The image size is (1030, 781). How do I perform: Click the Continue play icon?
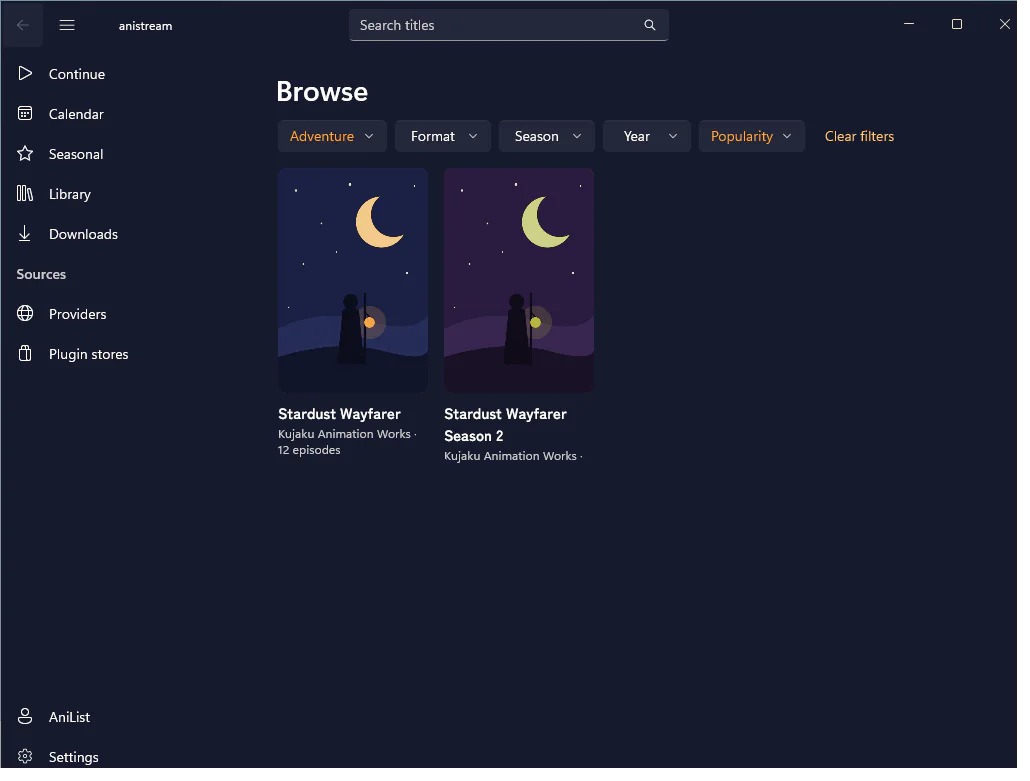coord(25,74)
